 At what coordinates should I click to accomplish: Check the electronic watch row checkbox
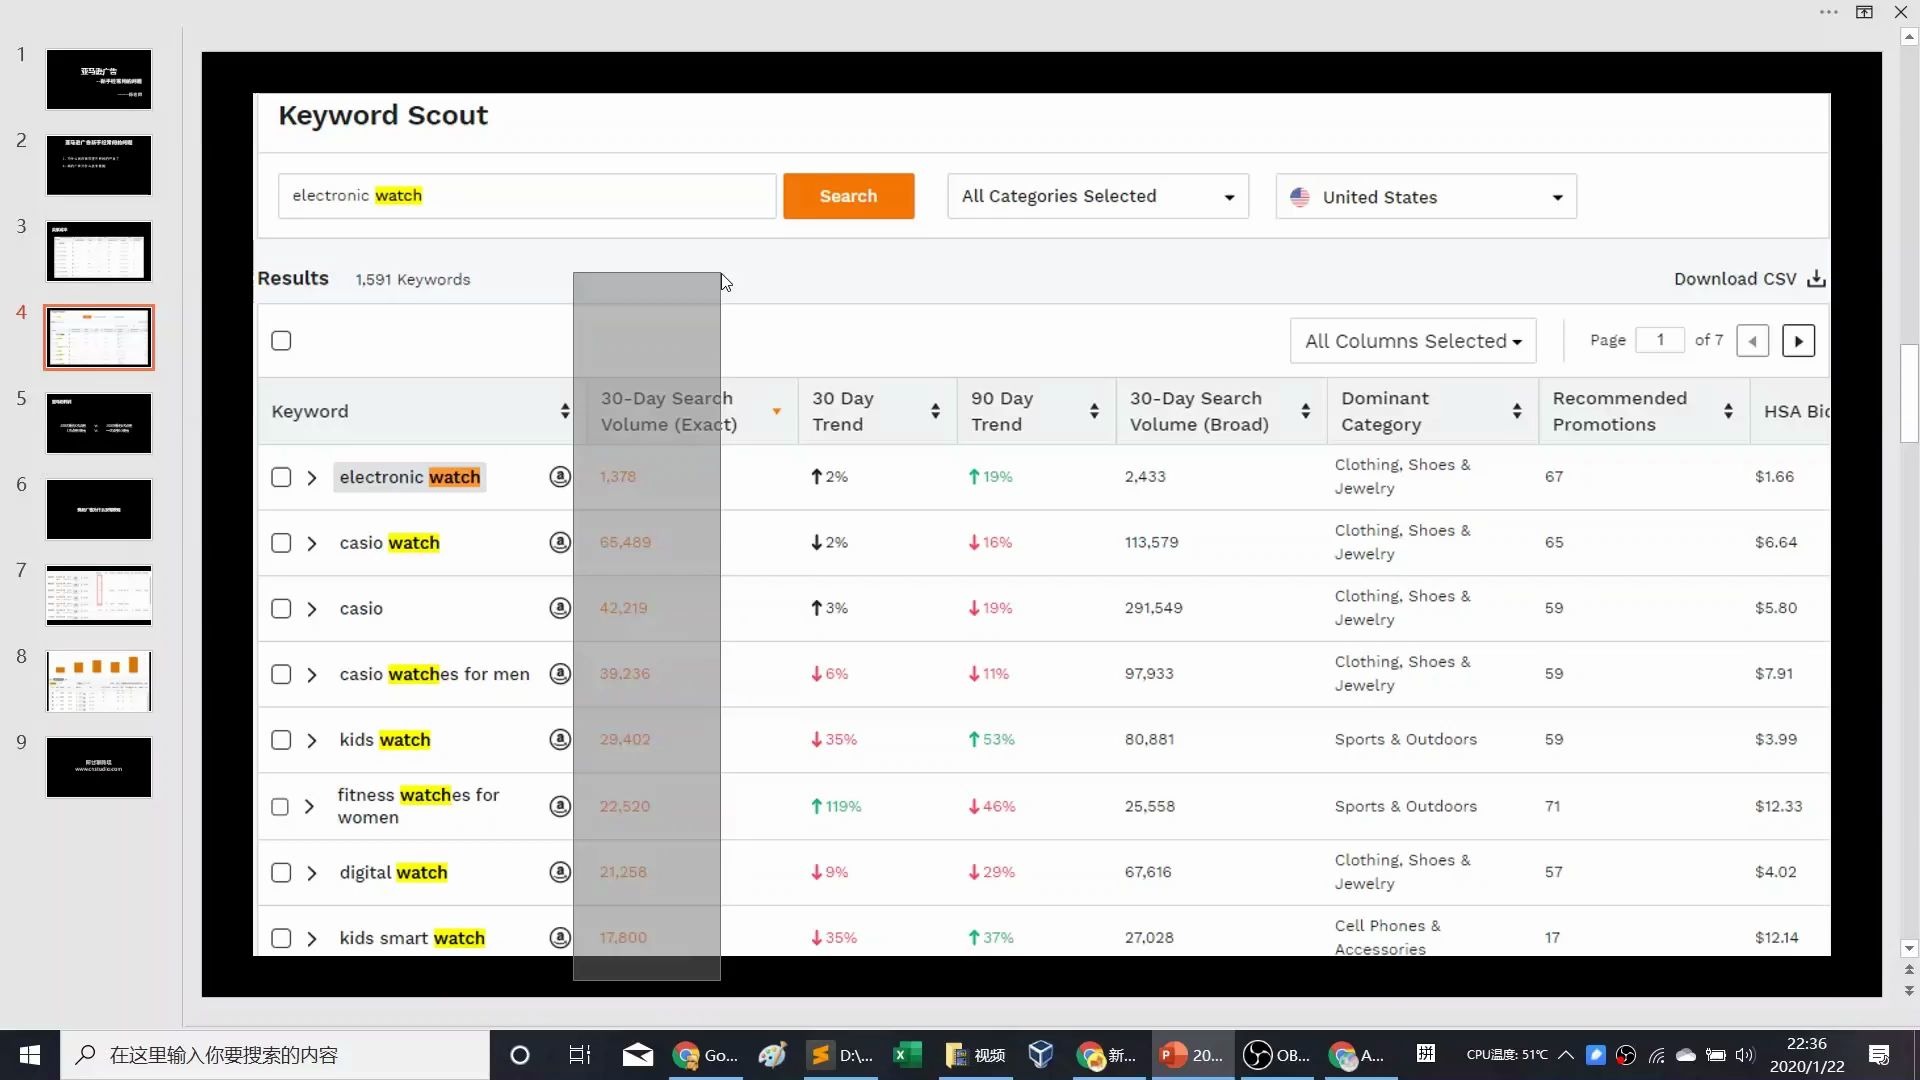(281, 477)
